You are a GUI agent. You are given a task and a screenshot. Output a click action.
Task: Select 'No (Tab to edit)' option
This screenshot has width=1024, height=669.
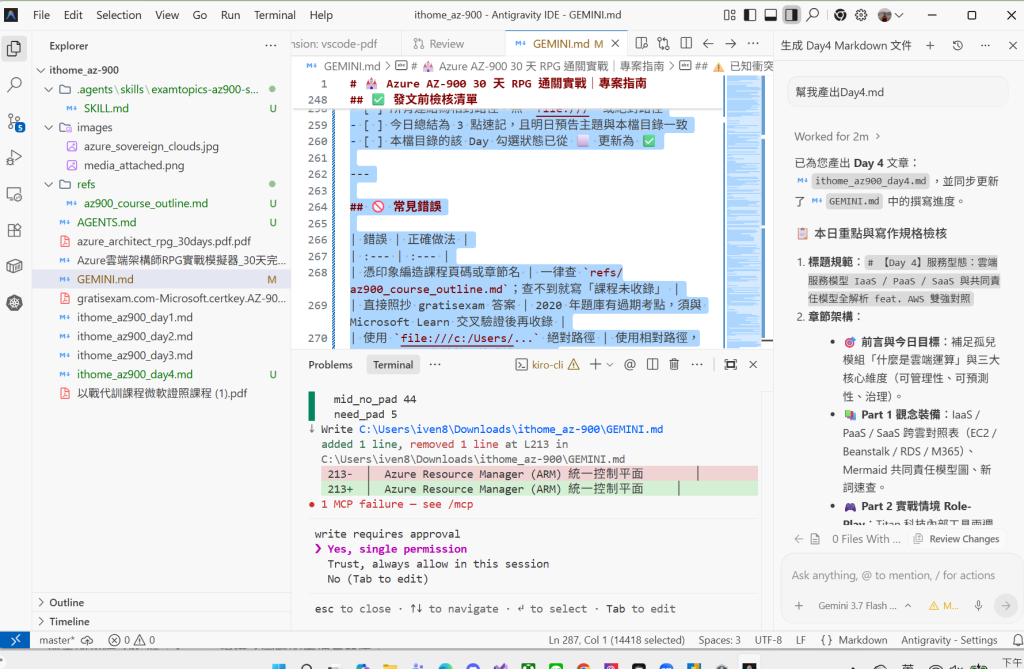tap(378, 579)
